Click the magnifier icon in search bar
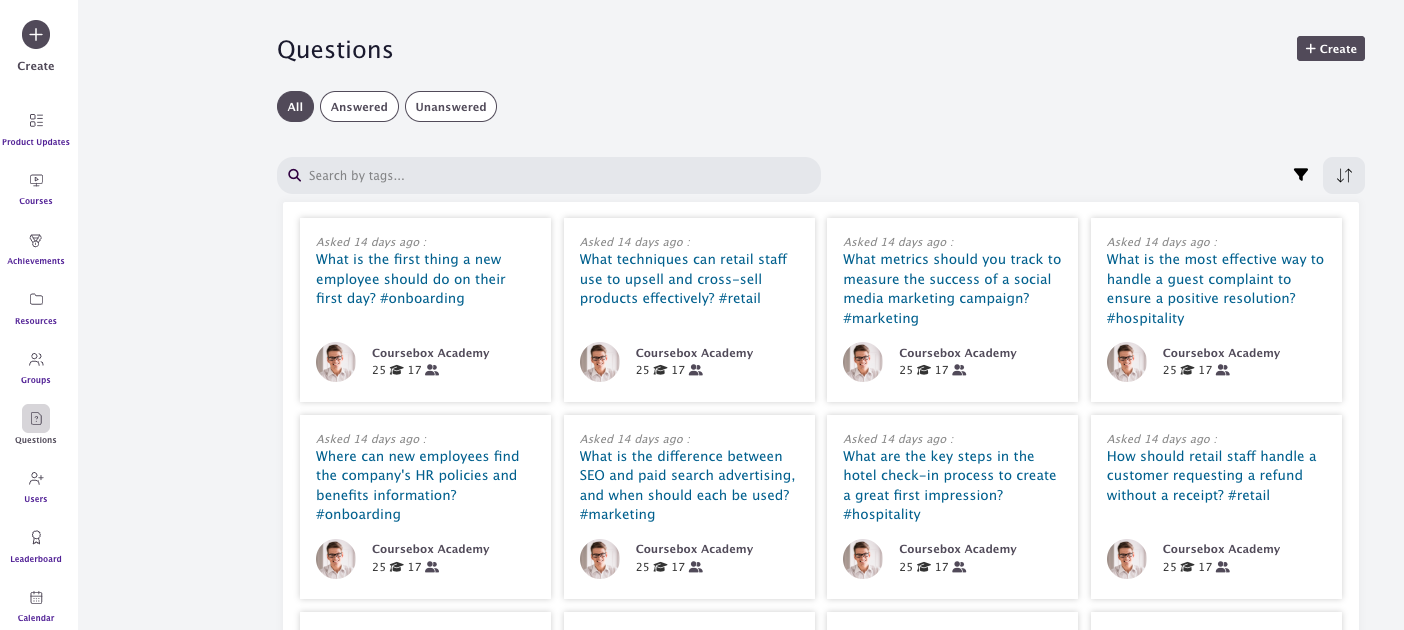The height and width of the screenshot is (630, 1404). tap(295, 175)
